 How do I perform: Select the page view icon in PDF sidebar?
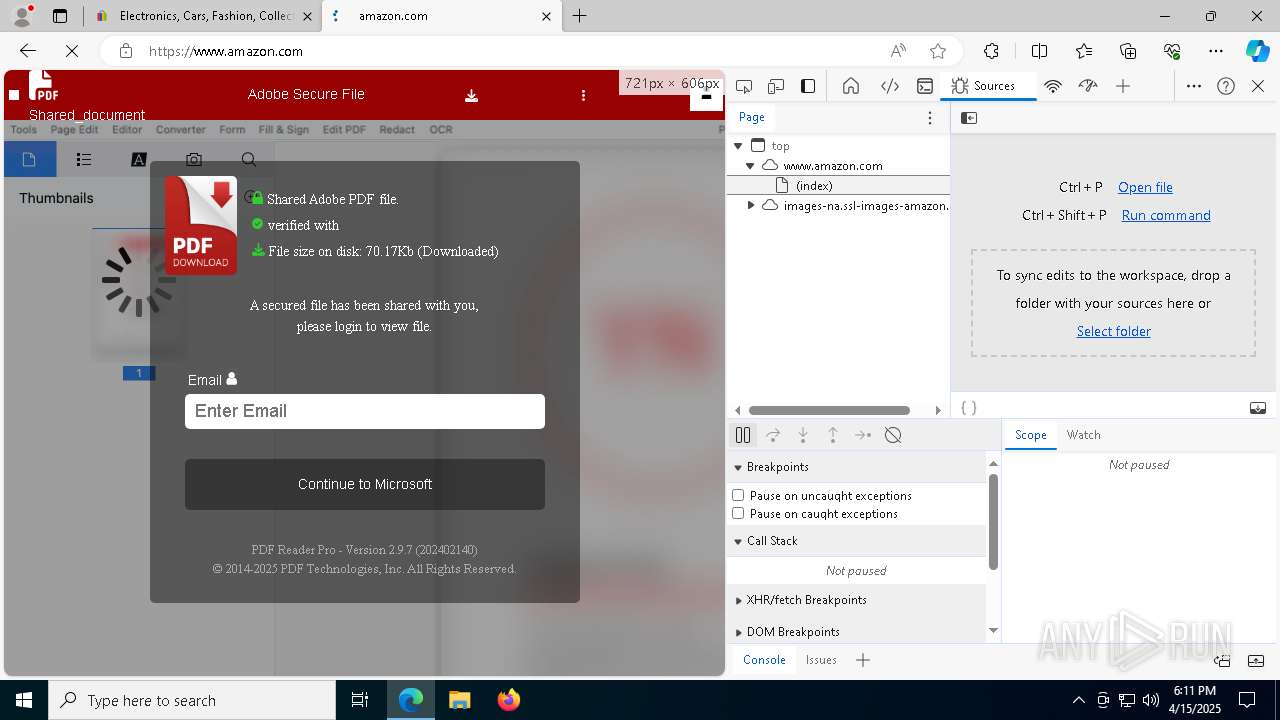(x=29, y=159)
